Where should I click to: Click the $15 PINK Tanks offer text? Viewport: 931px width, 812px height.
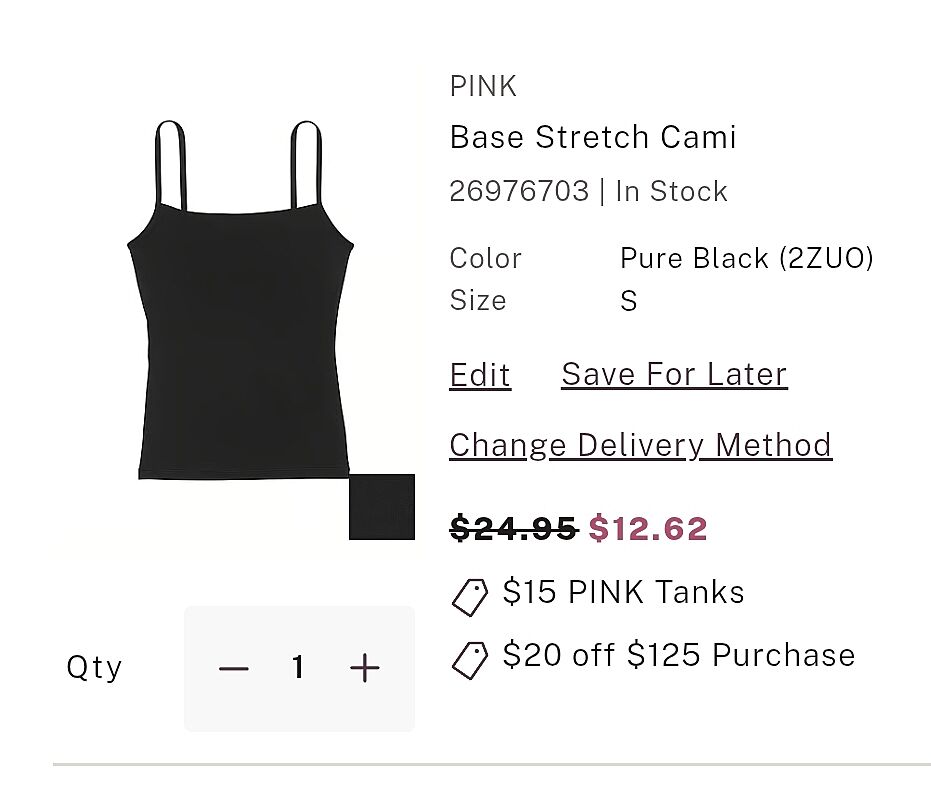[x=623, y=592]
